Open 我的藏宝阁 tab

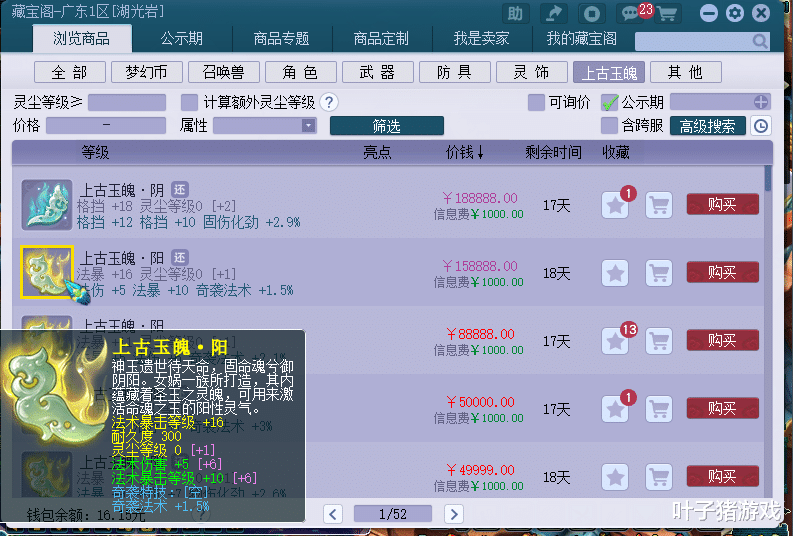[x=582, y=38]
